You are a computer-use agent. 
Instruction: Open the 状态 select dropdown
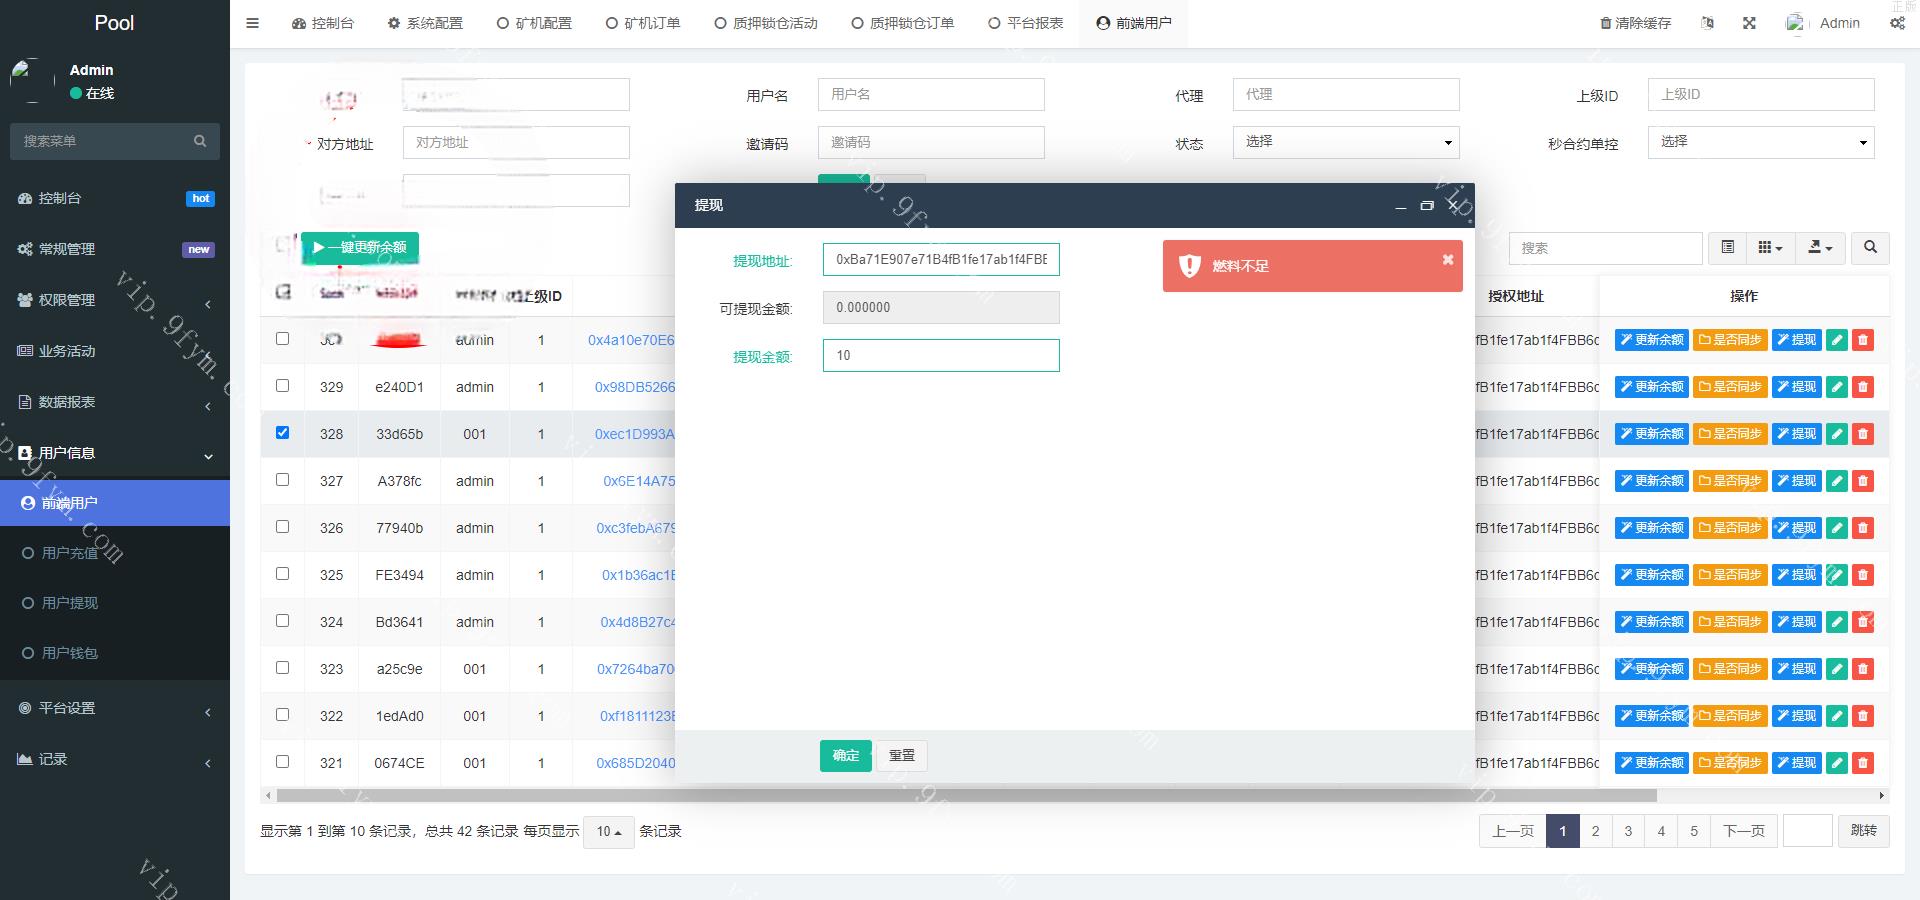1345,142
